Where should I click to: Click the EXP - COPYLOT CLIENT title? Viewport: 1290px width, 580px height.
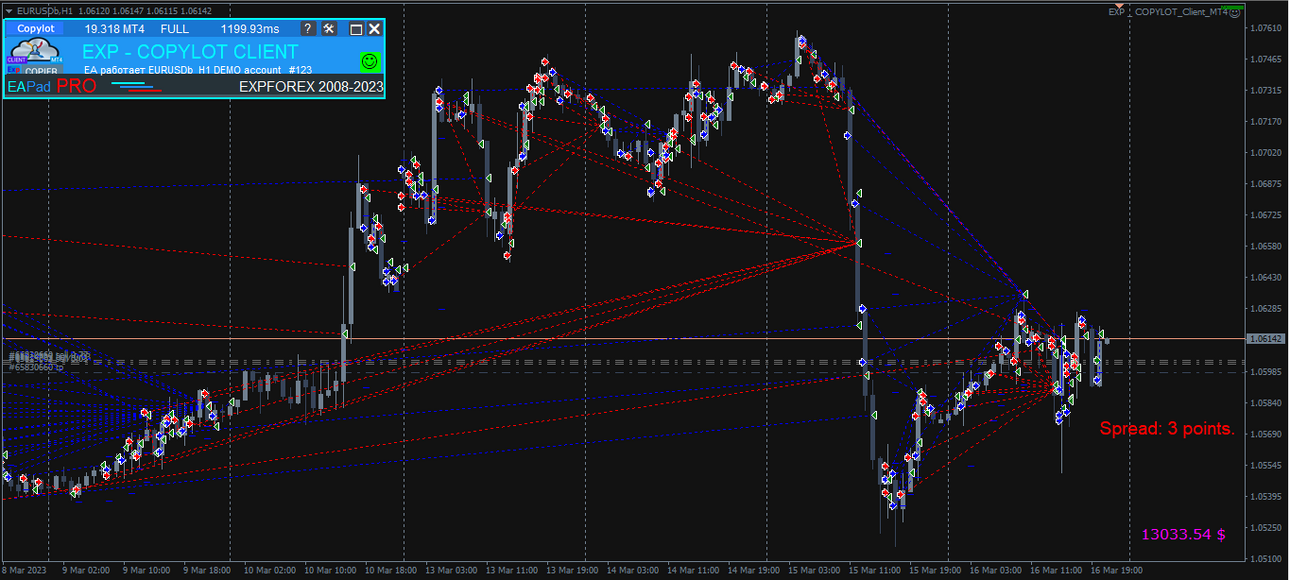click(x=190, y=51)
